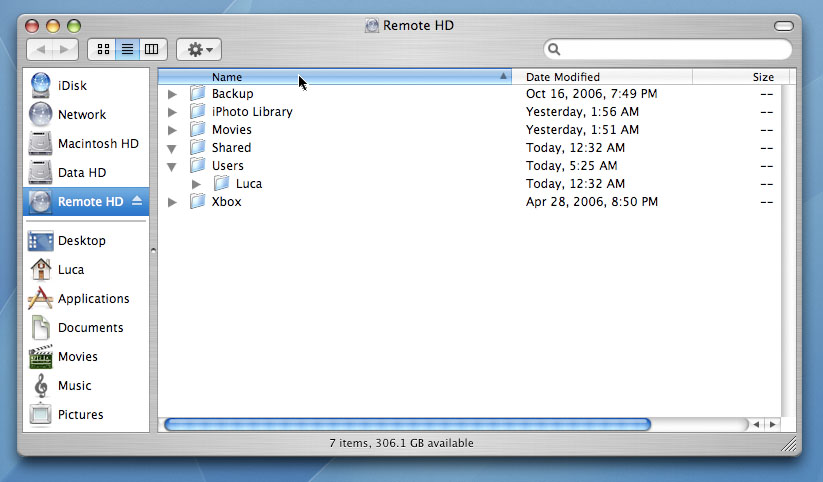Sort by Date Modified column header
823x482 pixels.
[x=602, y=77]
